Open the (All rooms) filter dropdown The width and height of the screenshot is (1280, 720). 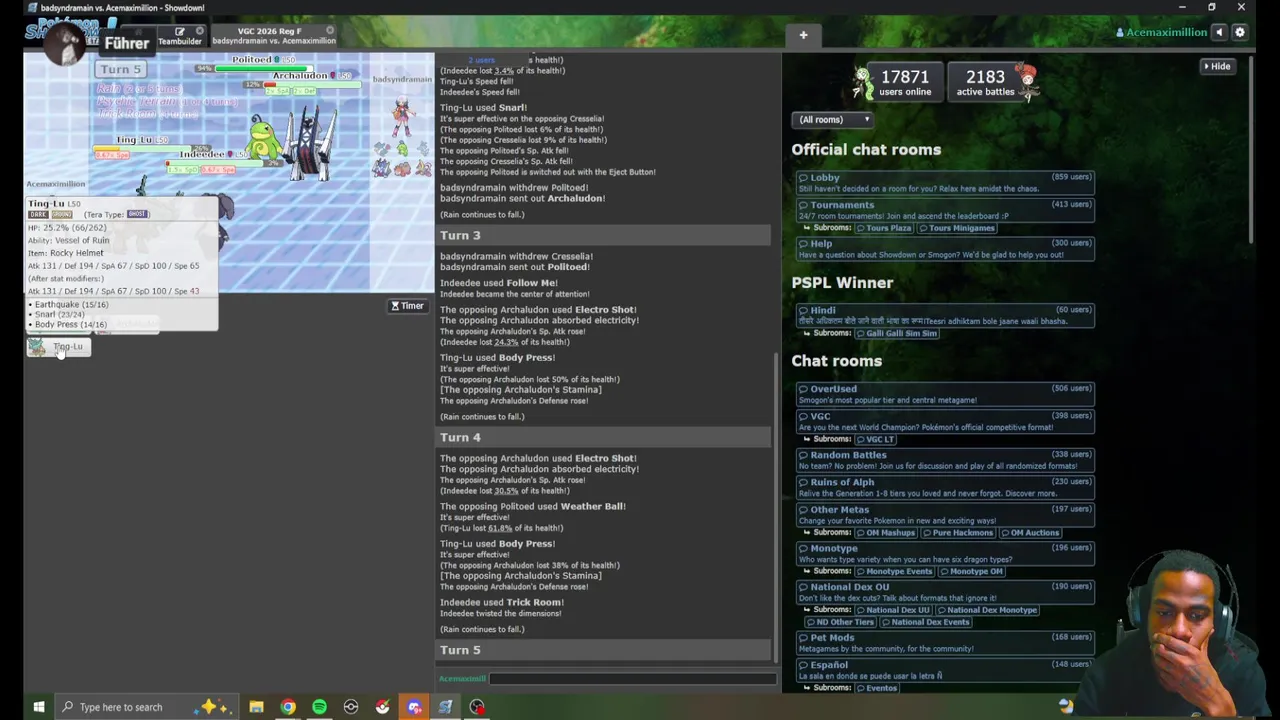pyautogui.click(x=834, y=120)
